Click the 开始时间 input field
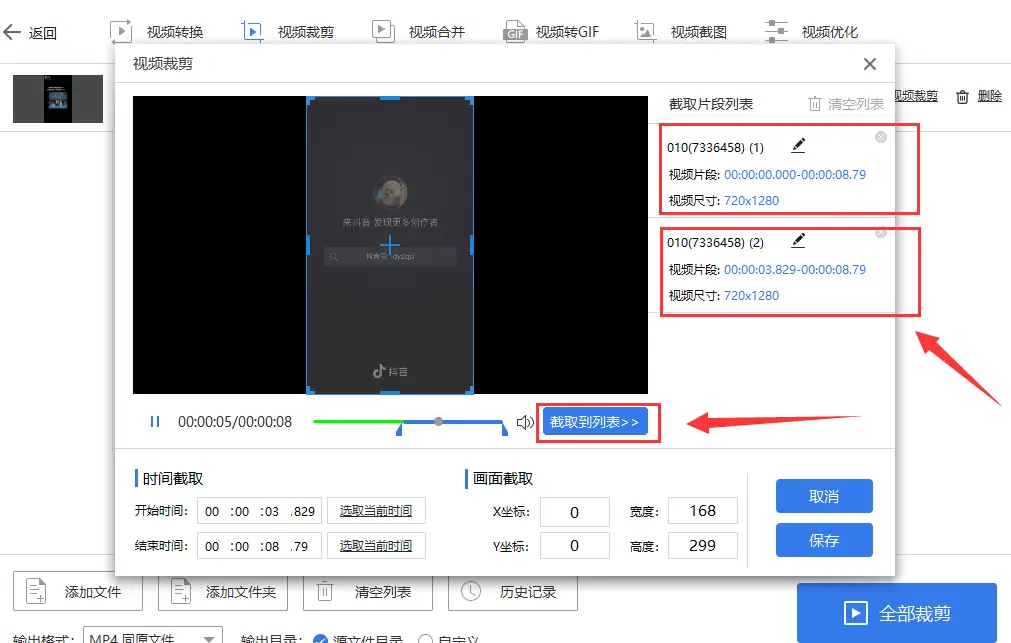The width and height of the screenshot is (1011, 643). [x=259, y=511]
